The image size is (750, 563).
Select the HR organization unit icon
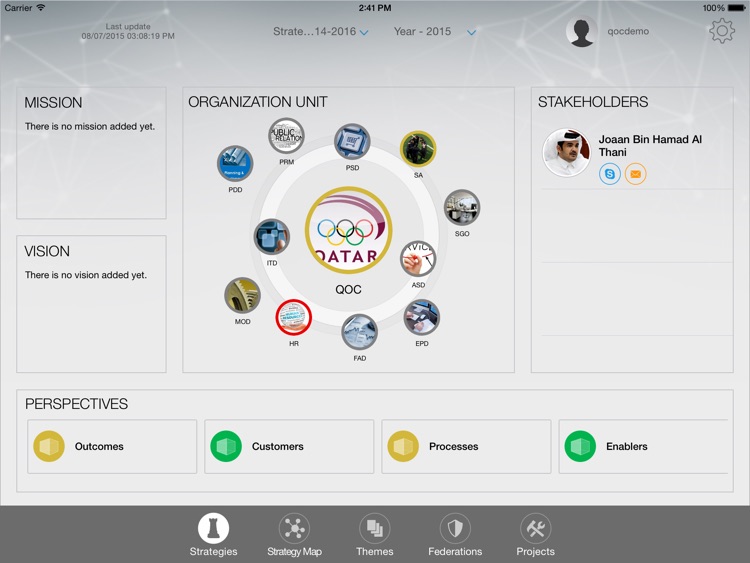tap(294, 318)
